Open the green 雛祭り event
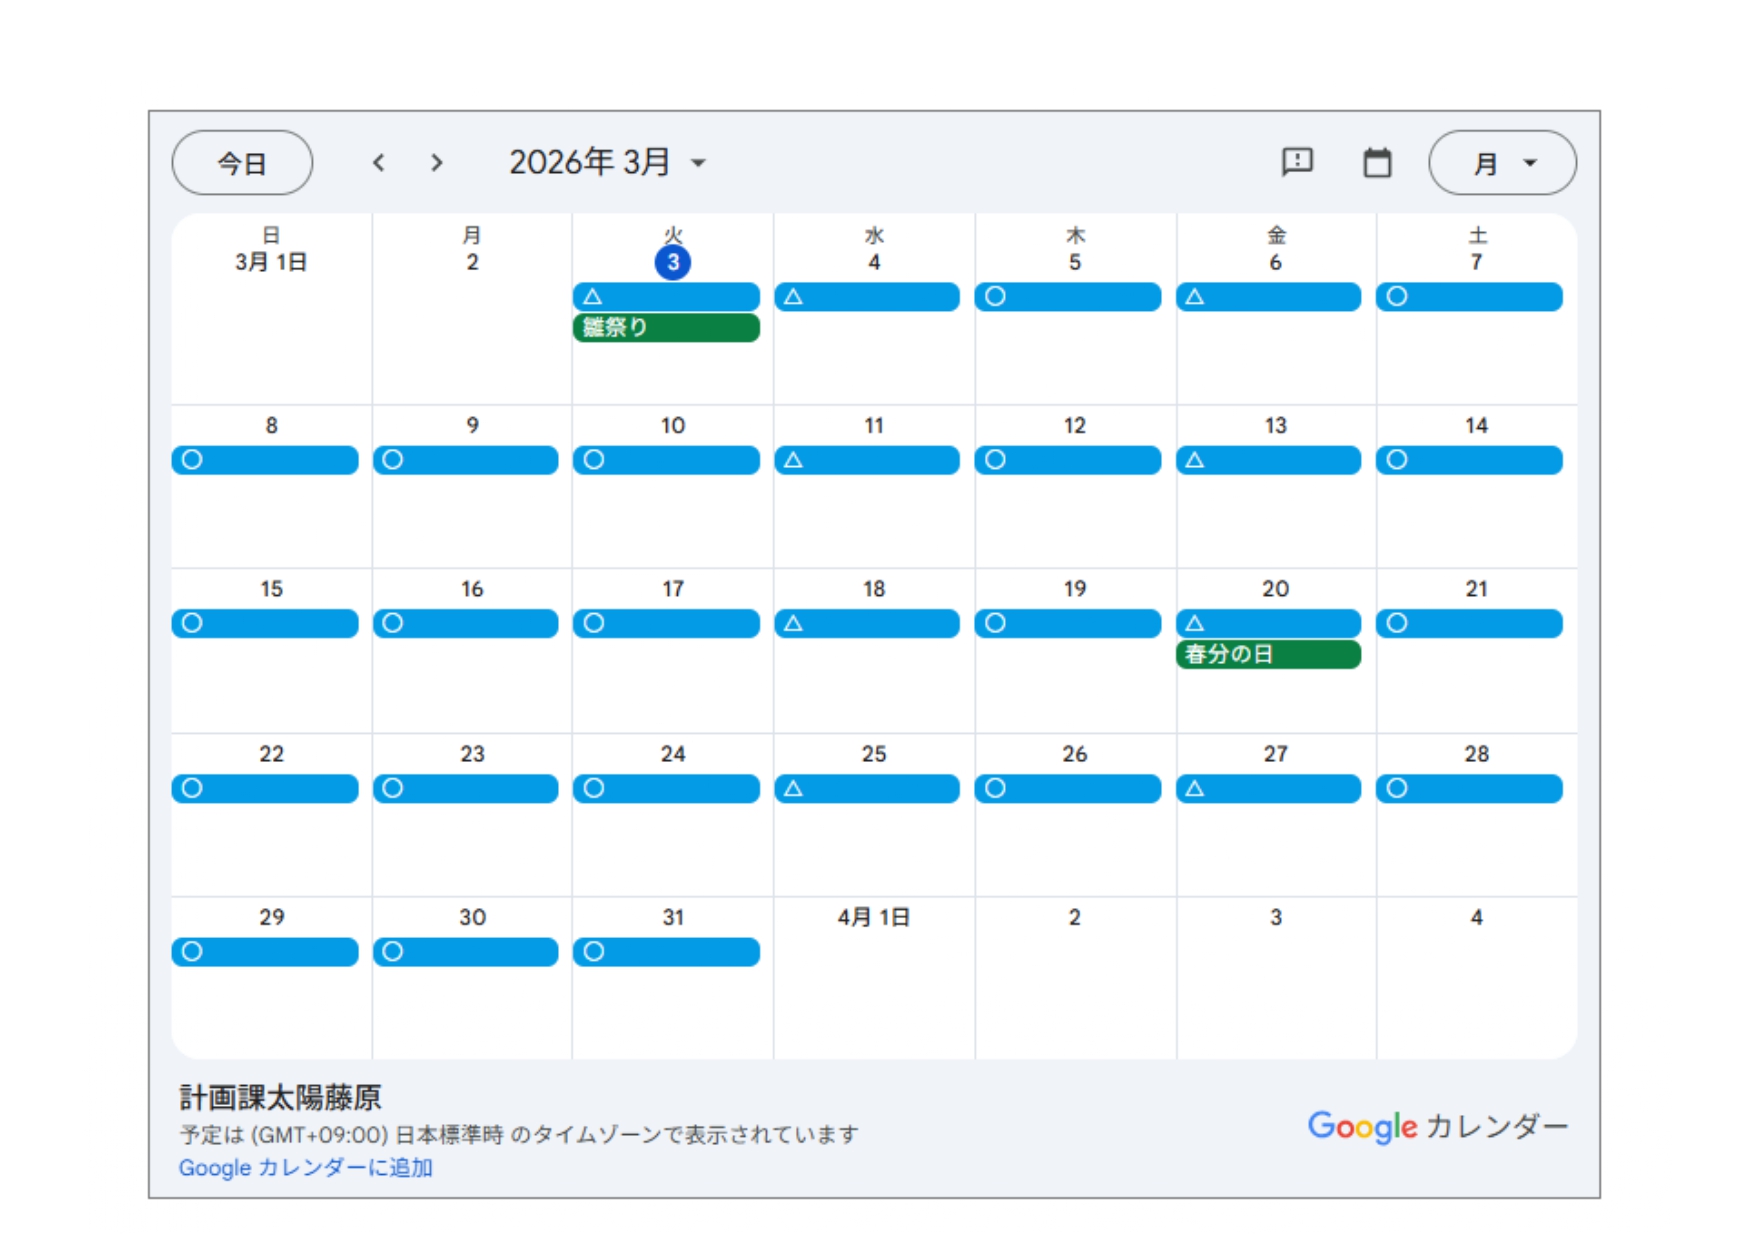Viewport: 1755px width, 1241px height. pyautogui.click(x=666, y=328)
